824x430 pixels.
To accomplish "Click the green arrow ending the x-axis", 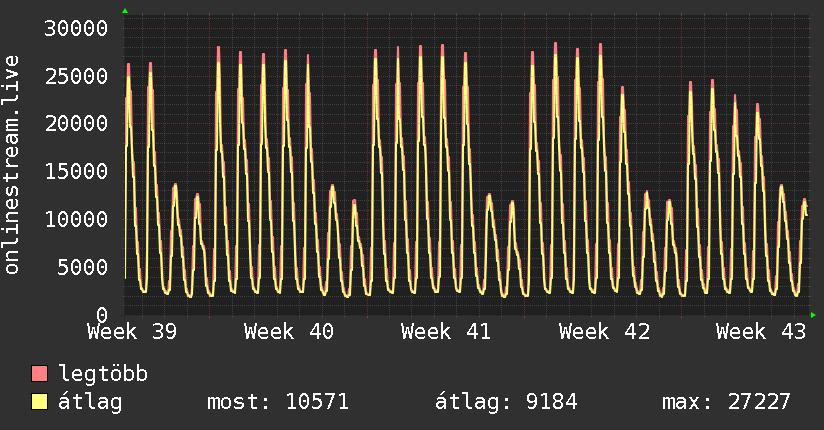I will point(813,315).
